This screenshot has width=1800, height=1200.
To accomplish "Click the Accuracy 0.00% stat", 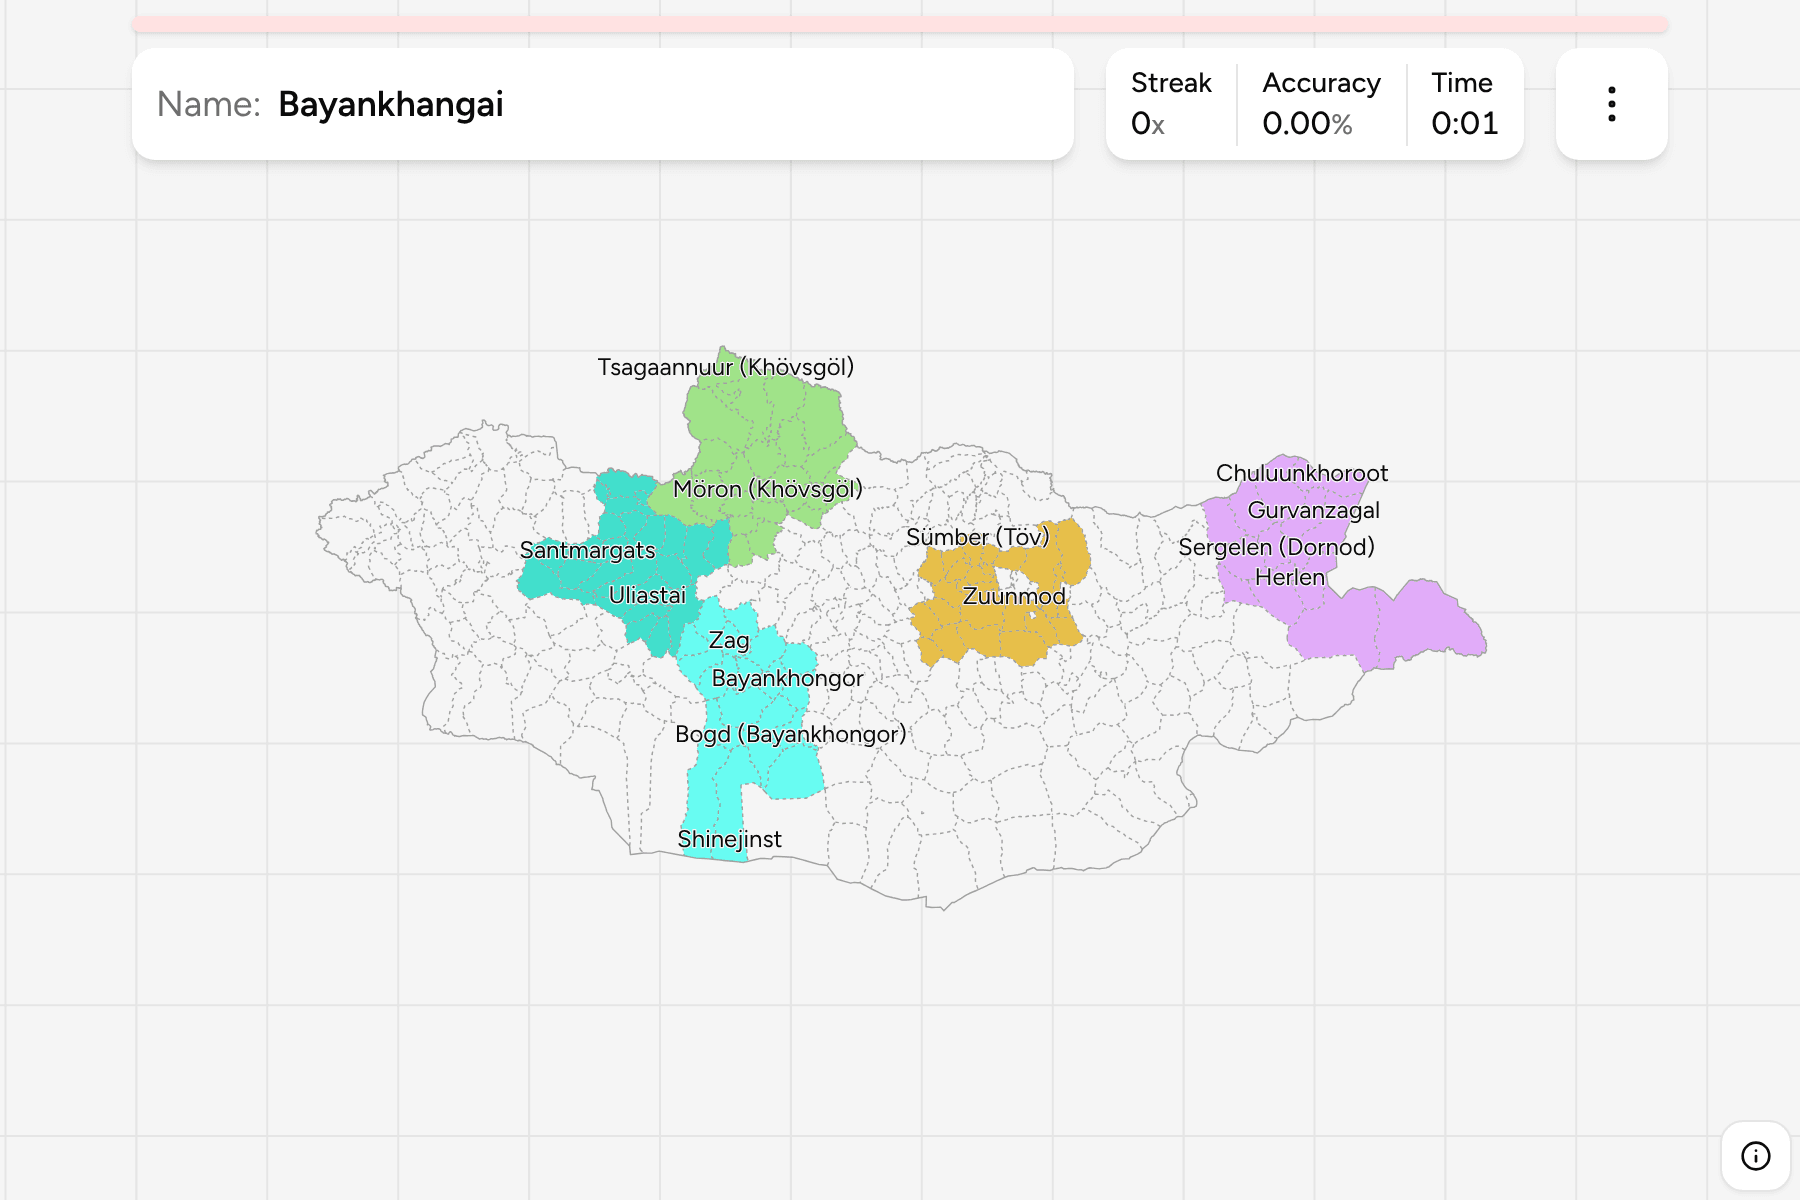I will (1321, 104).
